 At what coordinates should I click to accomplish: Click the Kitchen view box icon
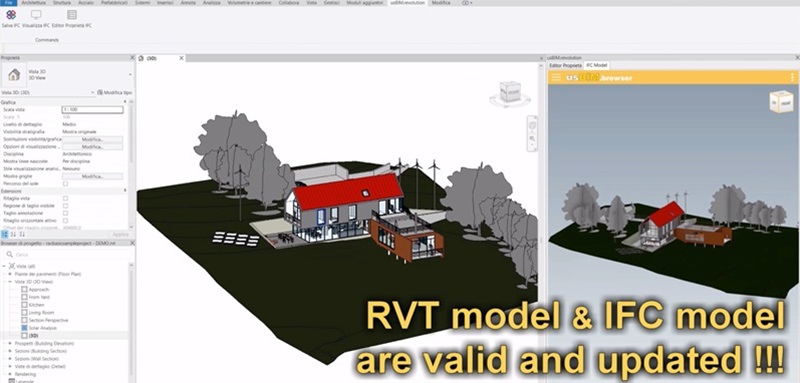point(24,304)
